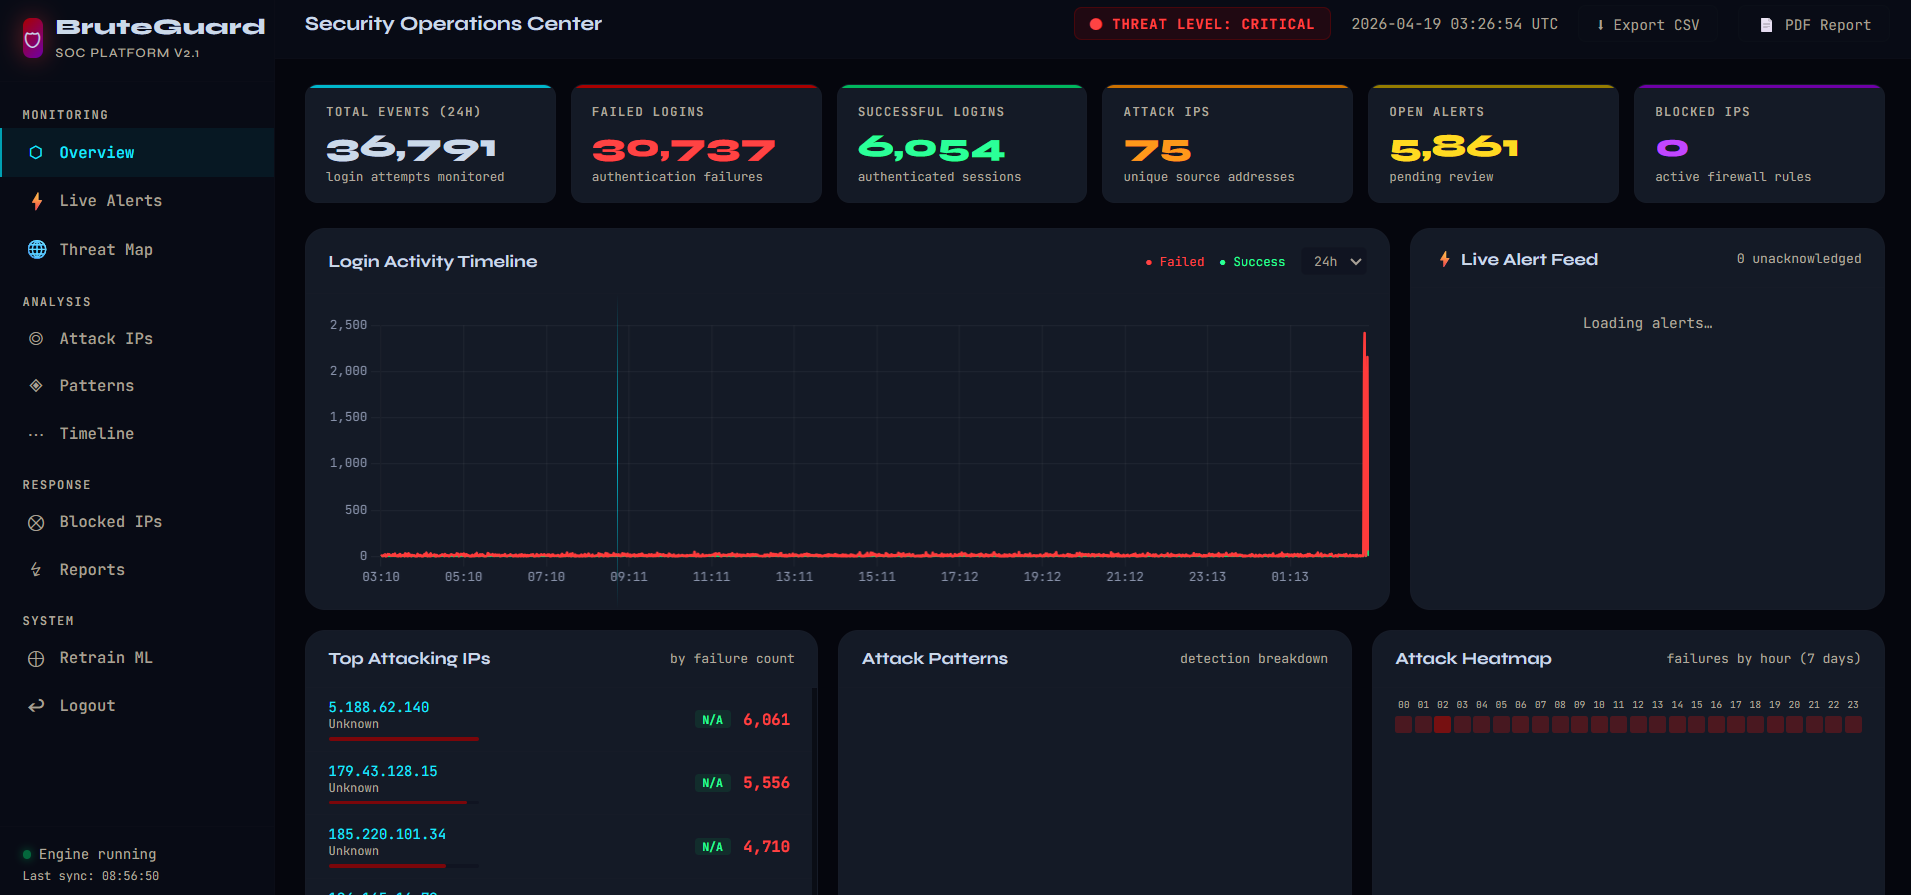The height and width of the screenshot is (895, 1911).
Task: Select the Attack IPs target icon
Action: coord(36,339)
